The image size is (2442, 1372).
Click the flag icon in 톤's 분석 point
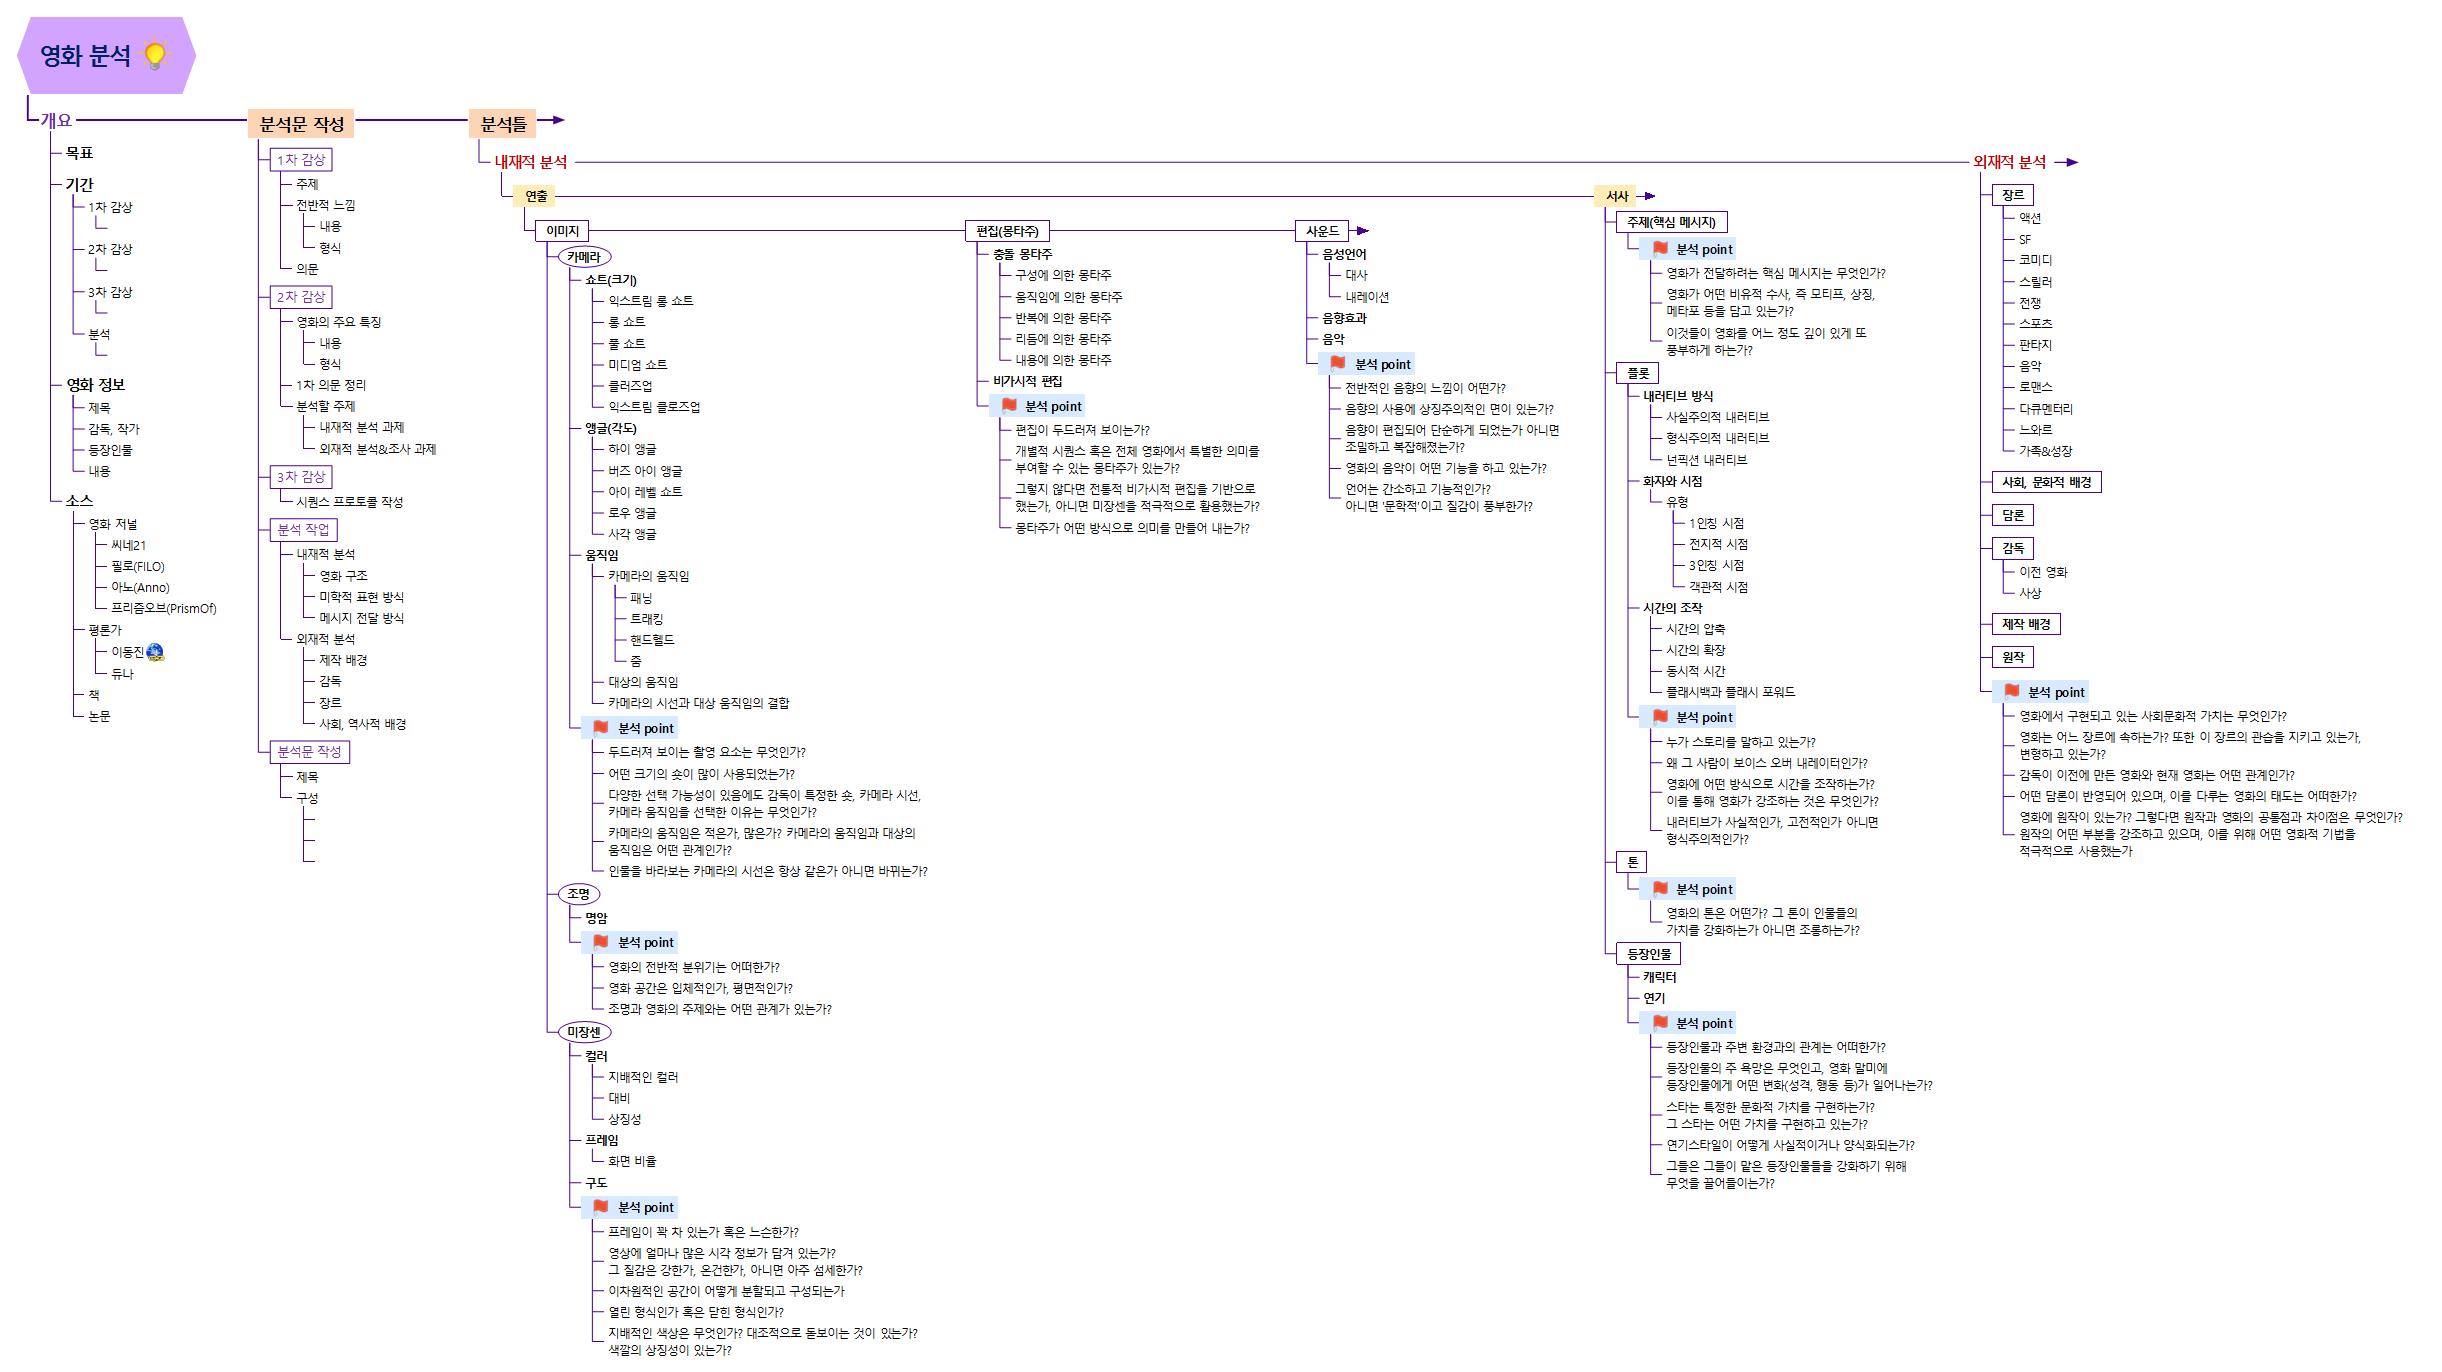(x=1660, y=888)
